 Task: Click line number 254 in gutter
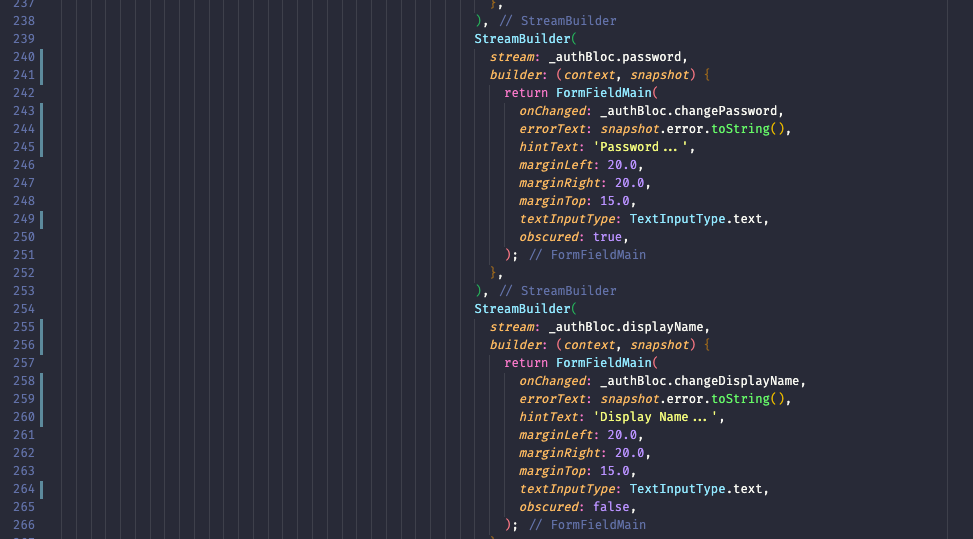point(24,308)
